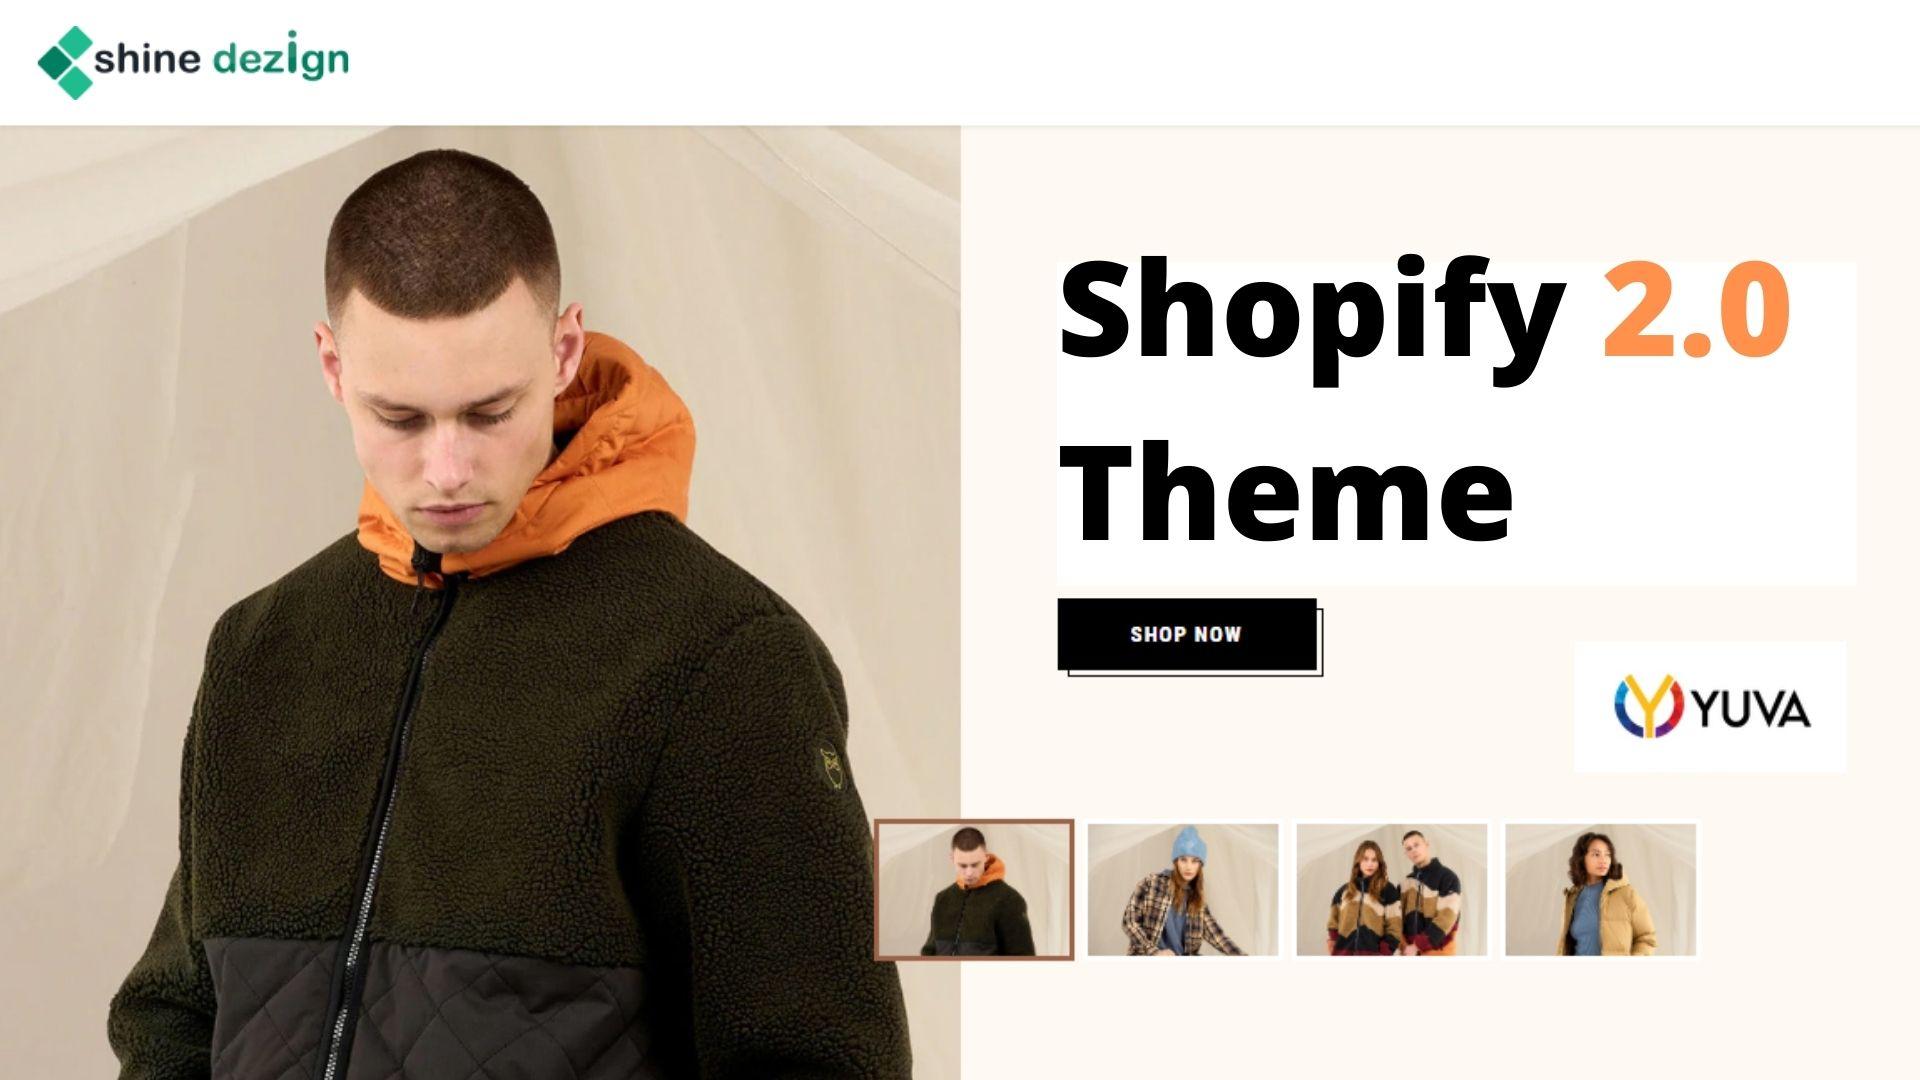
Task: Click the Shine Dezign diamond logo icon
Action: coord(66,62)
